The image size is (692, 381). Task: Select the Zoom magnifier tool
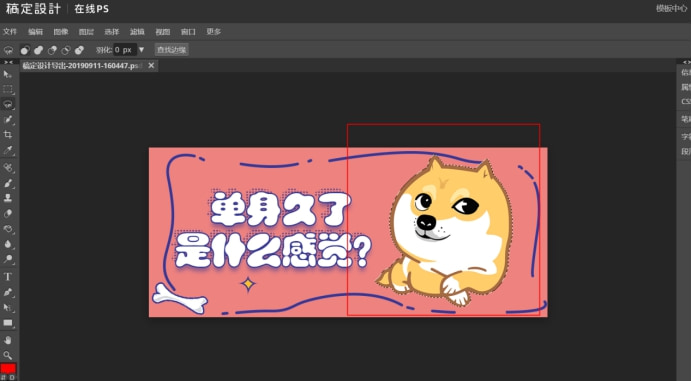coord(8,355)
